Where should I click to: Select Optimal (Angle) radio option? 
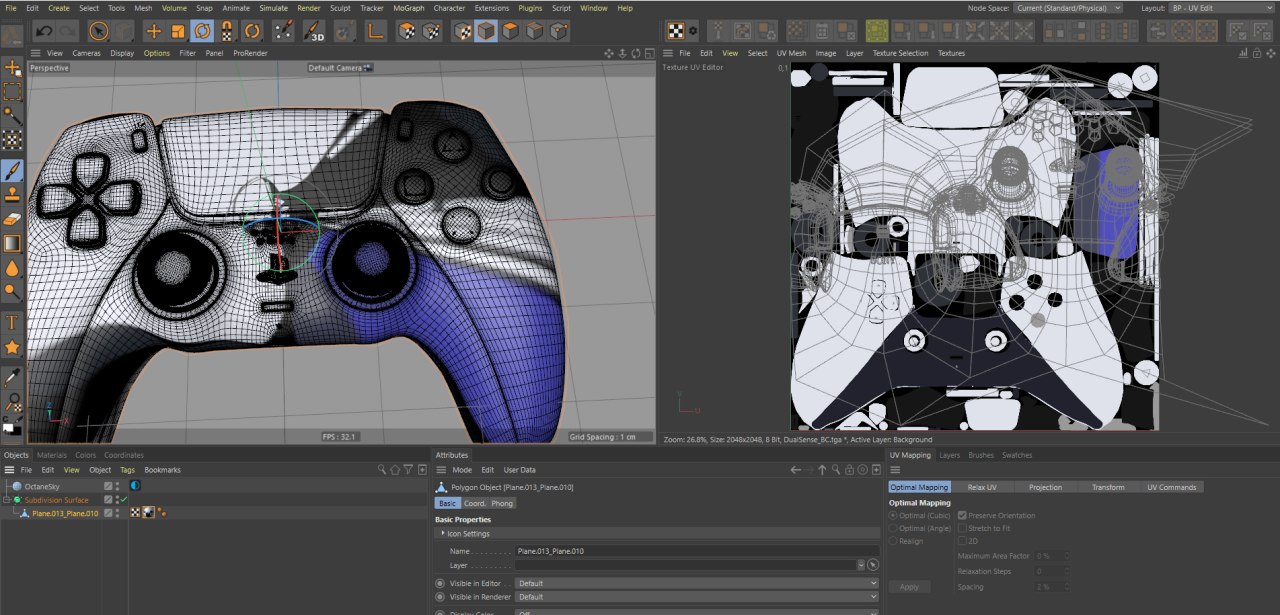pos(893,528)
